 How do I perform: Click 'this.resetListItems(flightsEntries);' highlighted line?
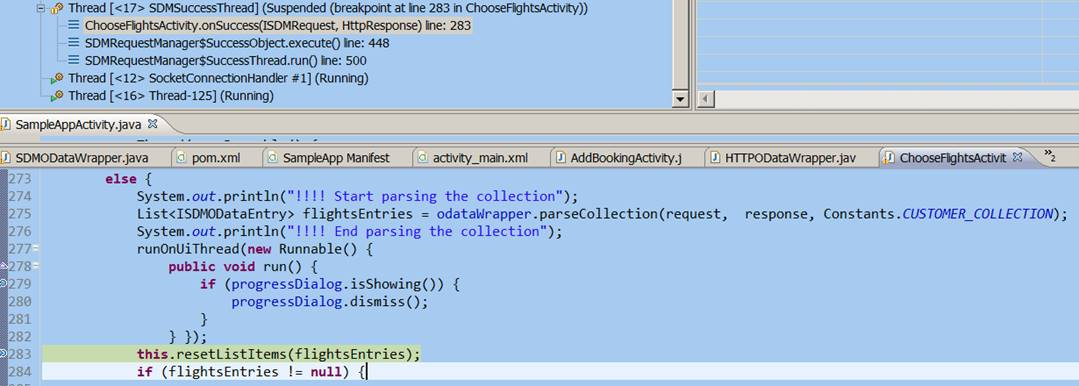pyautogui.click(x=278, y=354)
